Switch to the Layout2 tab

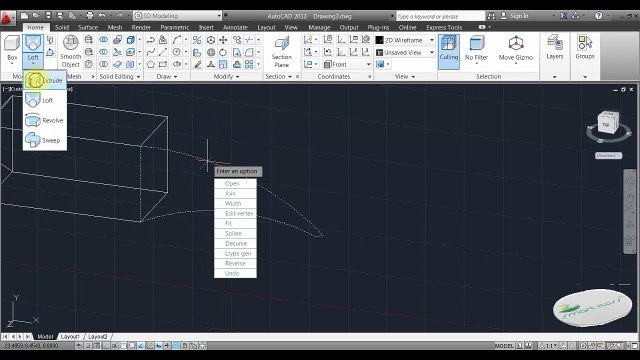98,337
